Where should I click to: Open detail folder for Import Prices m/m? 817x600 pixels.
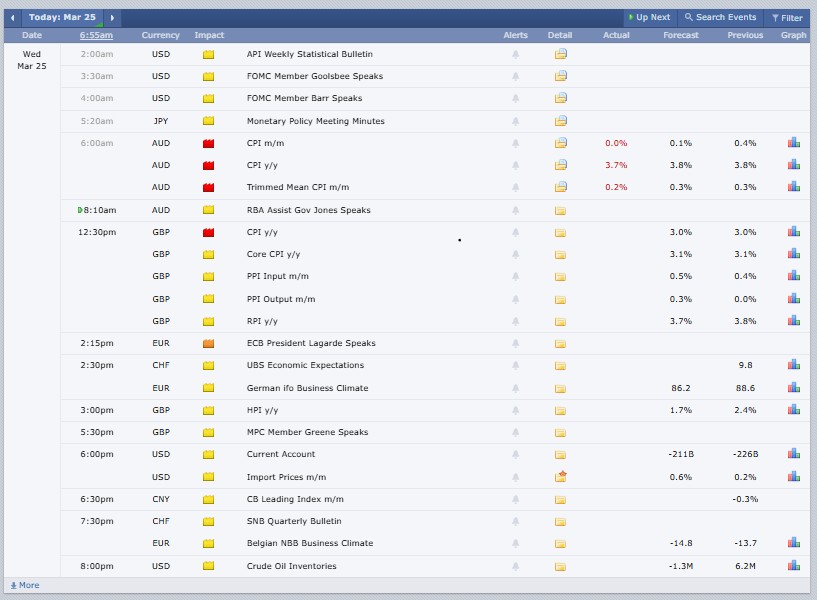tap(560, 477)
